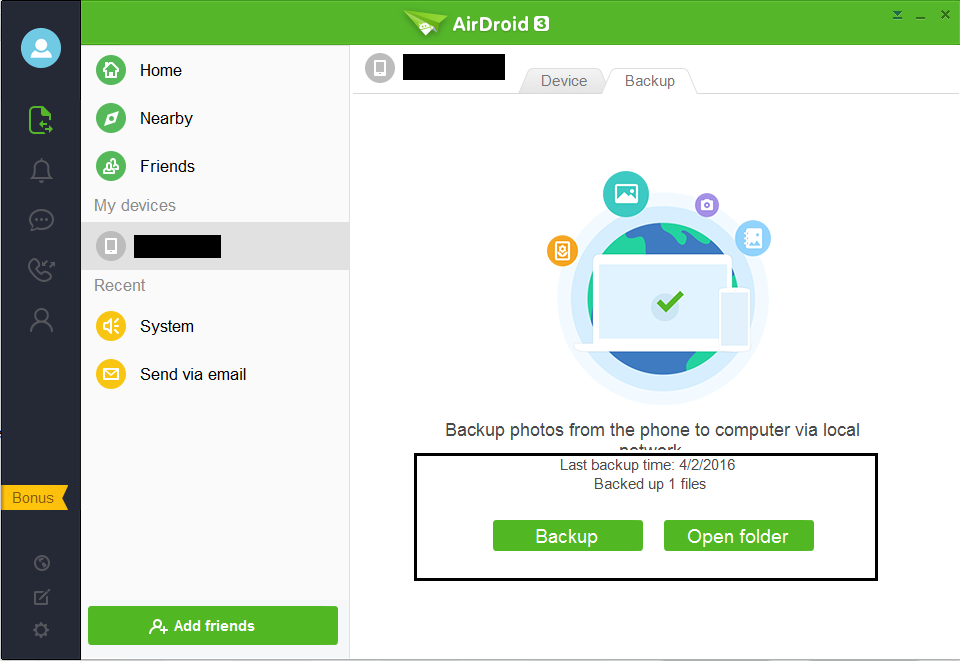Select the file transfer sidebar icon
The height and width of the screenshot is (661, 960).
tap(41, 120)
